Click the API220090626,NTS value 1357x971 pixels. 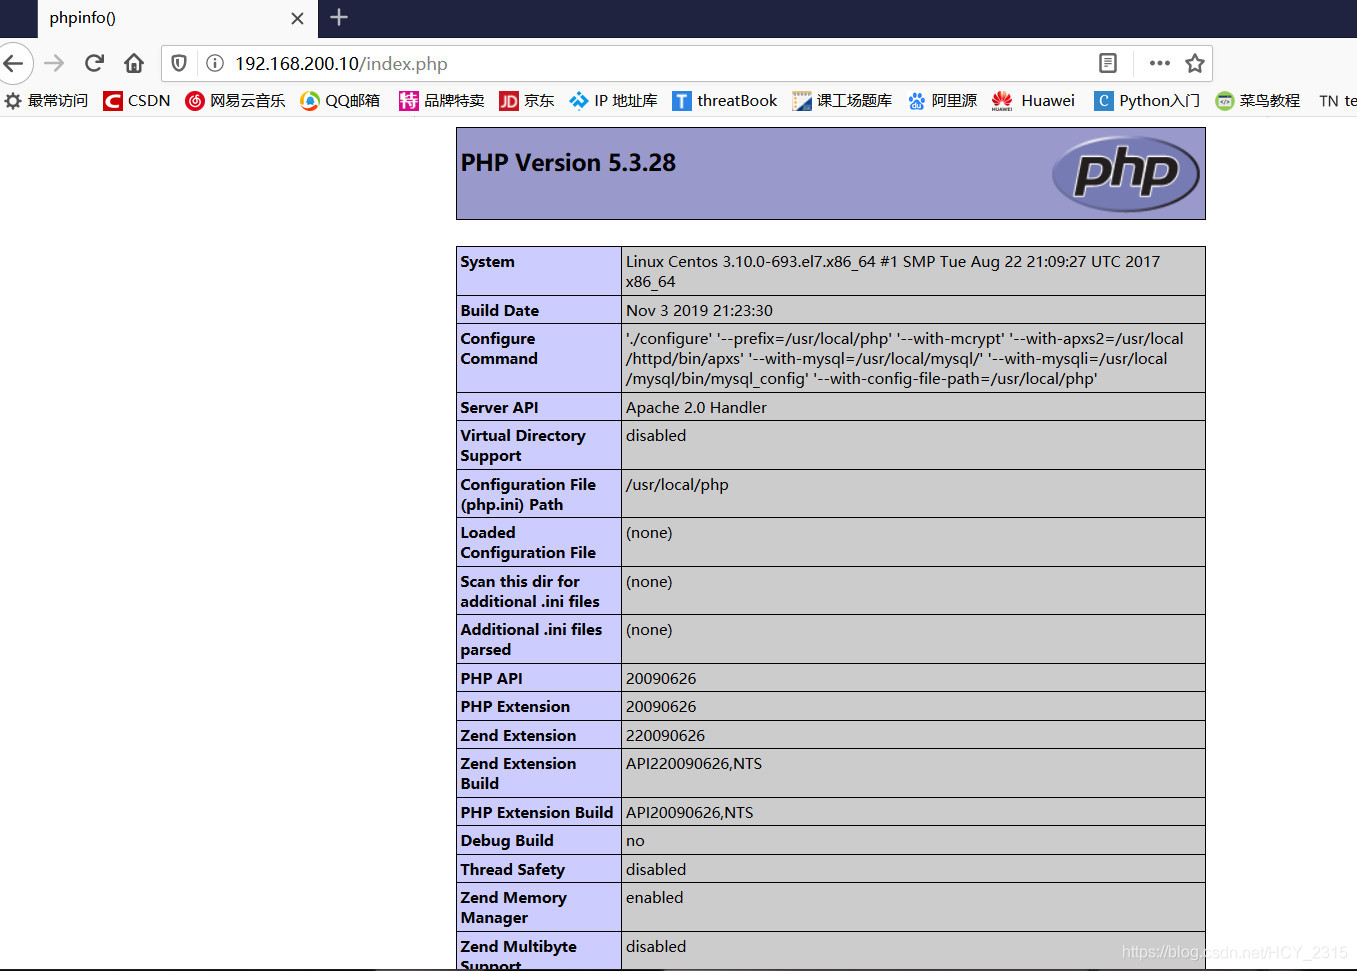tap(694, 764)
